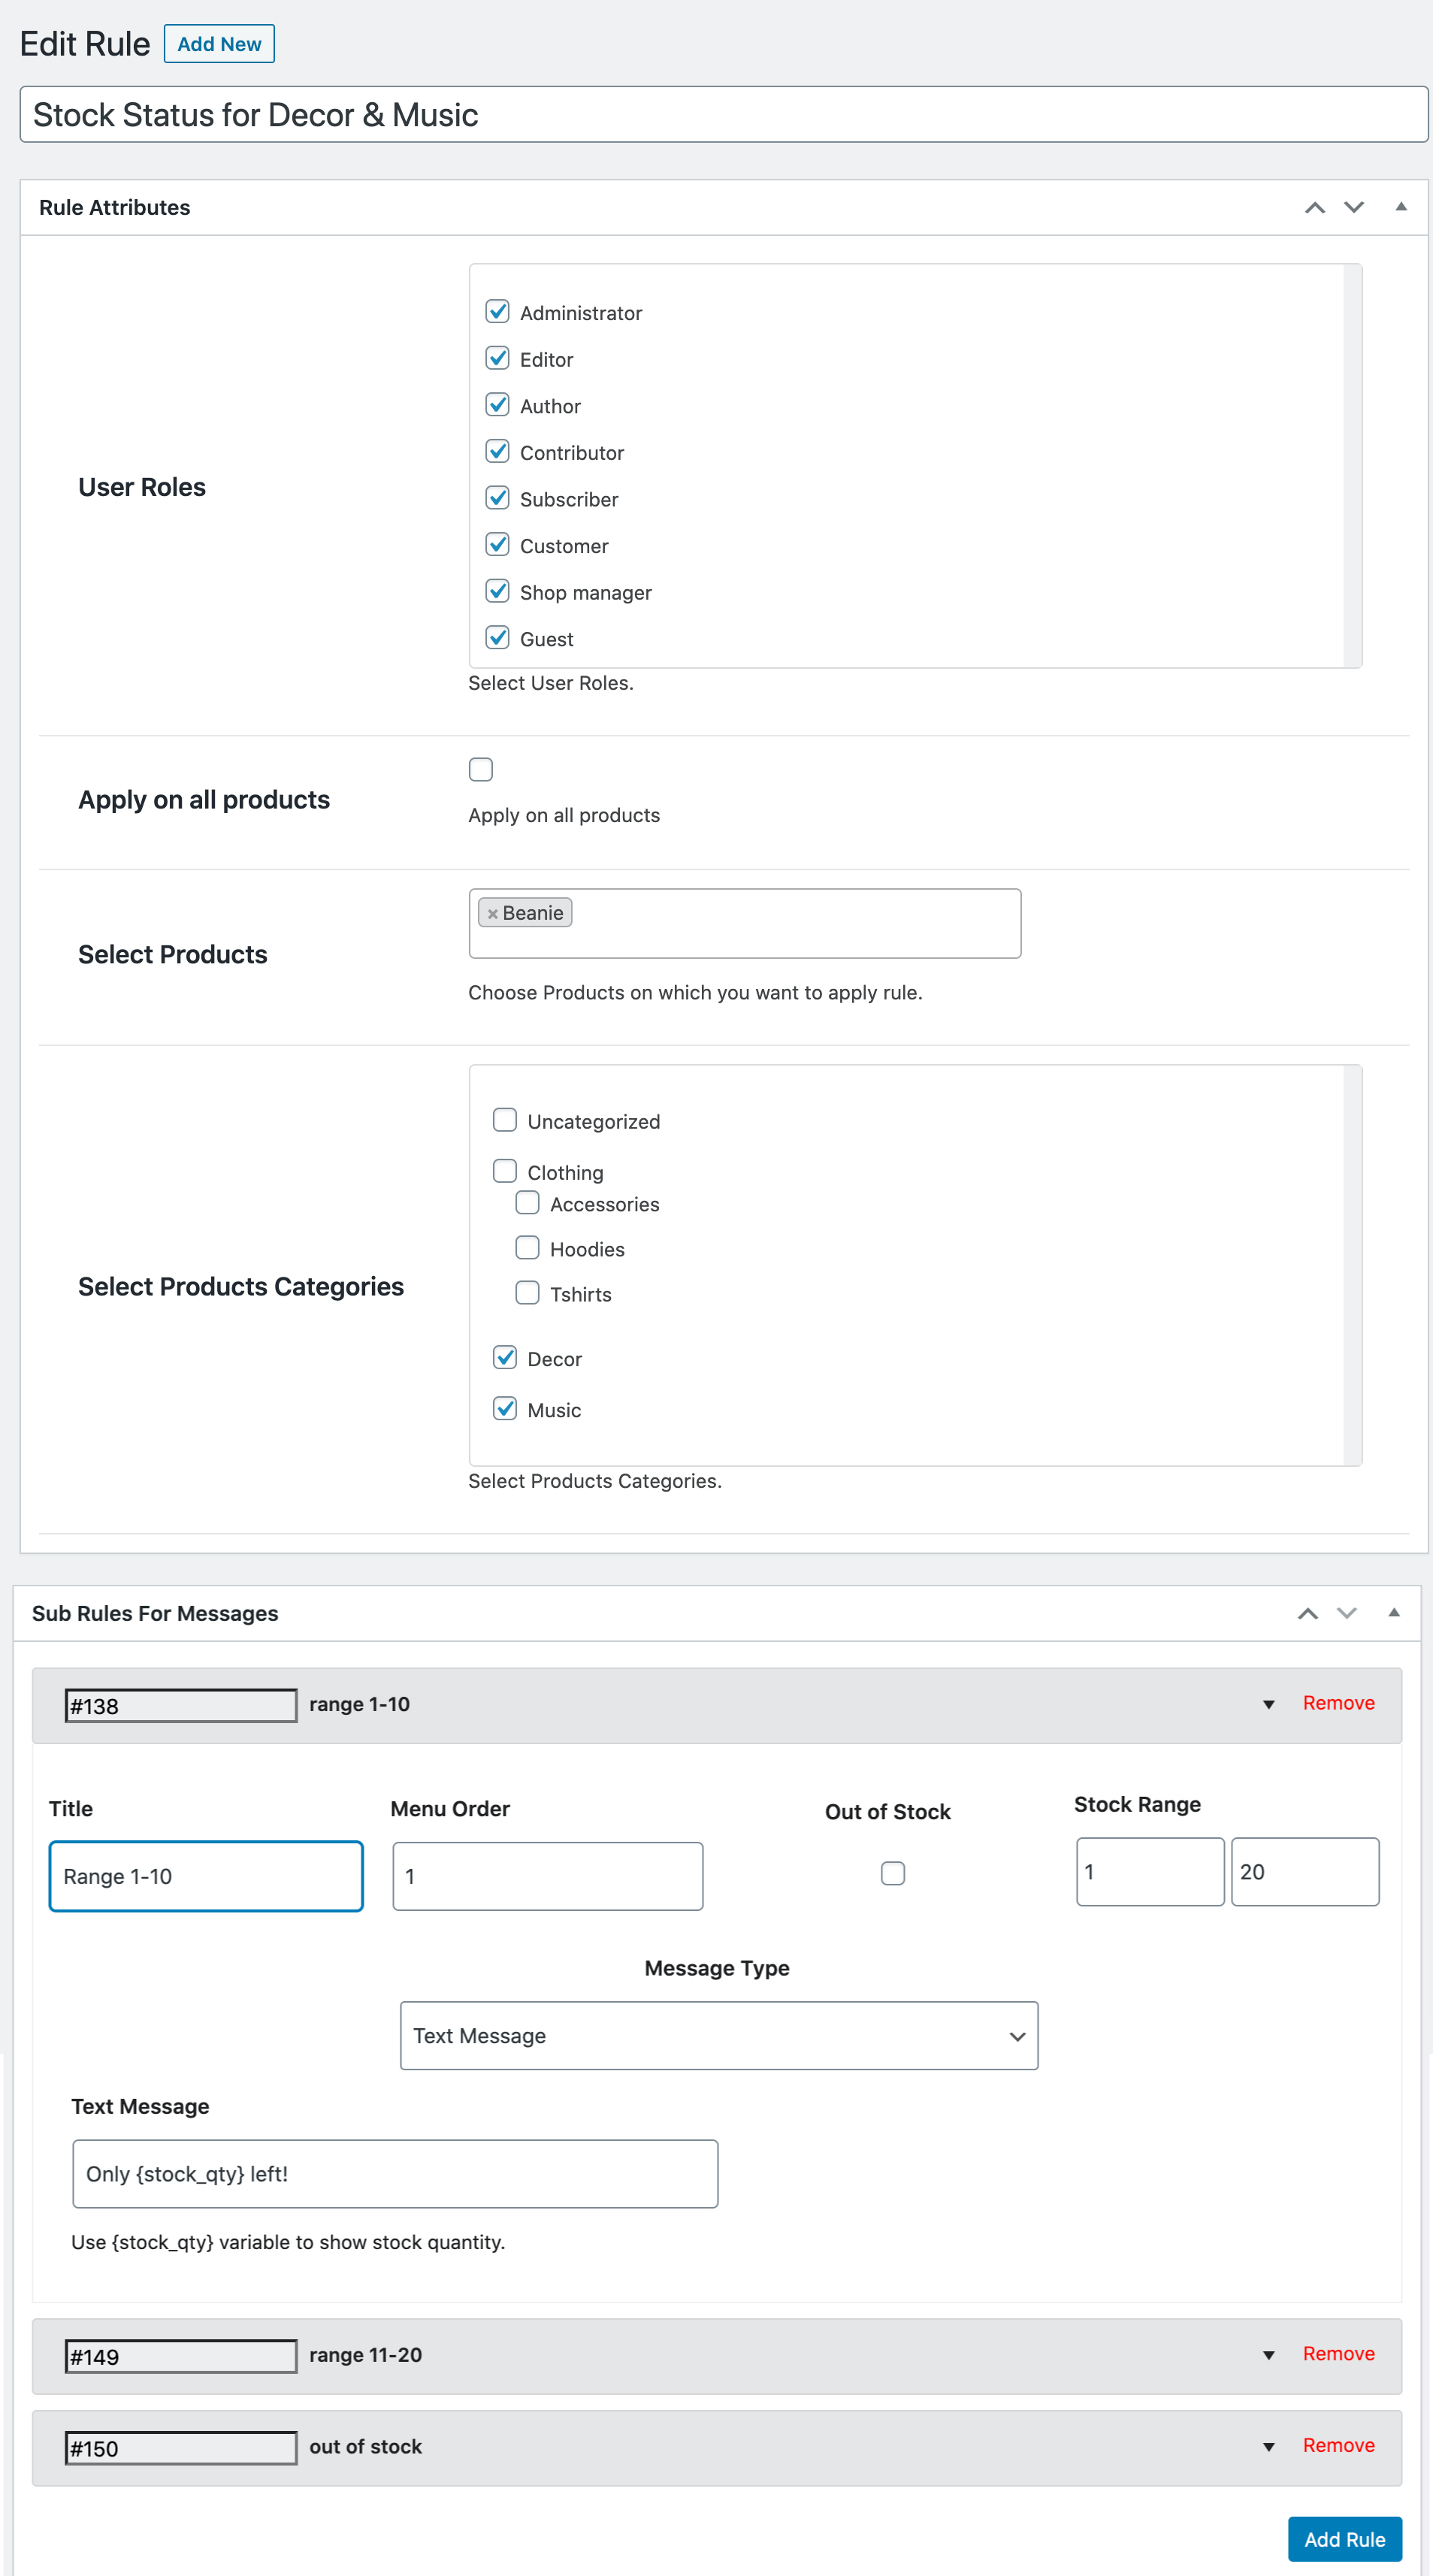Click the Text Message input box
This screenshot has width=1433, height=2576.
[395, 2173]
